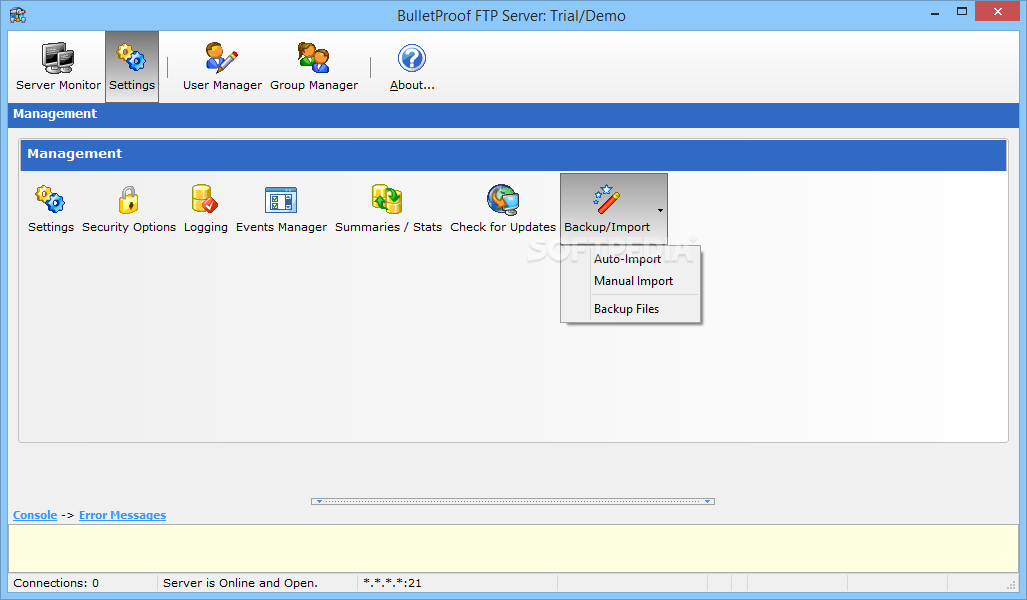The height and width of the screenshot is (600, 1027).
Task: Click the console panel splitter handle
Action: click(x=513, y=501)
